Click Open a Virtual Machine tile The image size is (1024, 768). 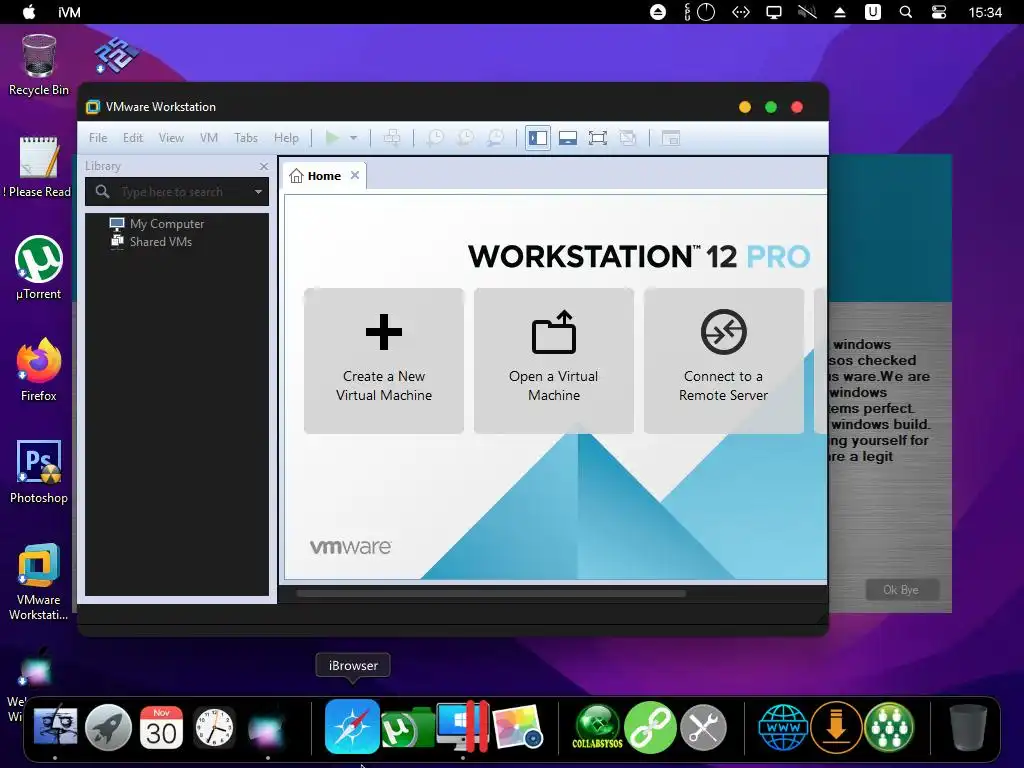click(x=554, y=360)
